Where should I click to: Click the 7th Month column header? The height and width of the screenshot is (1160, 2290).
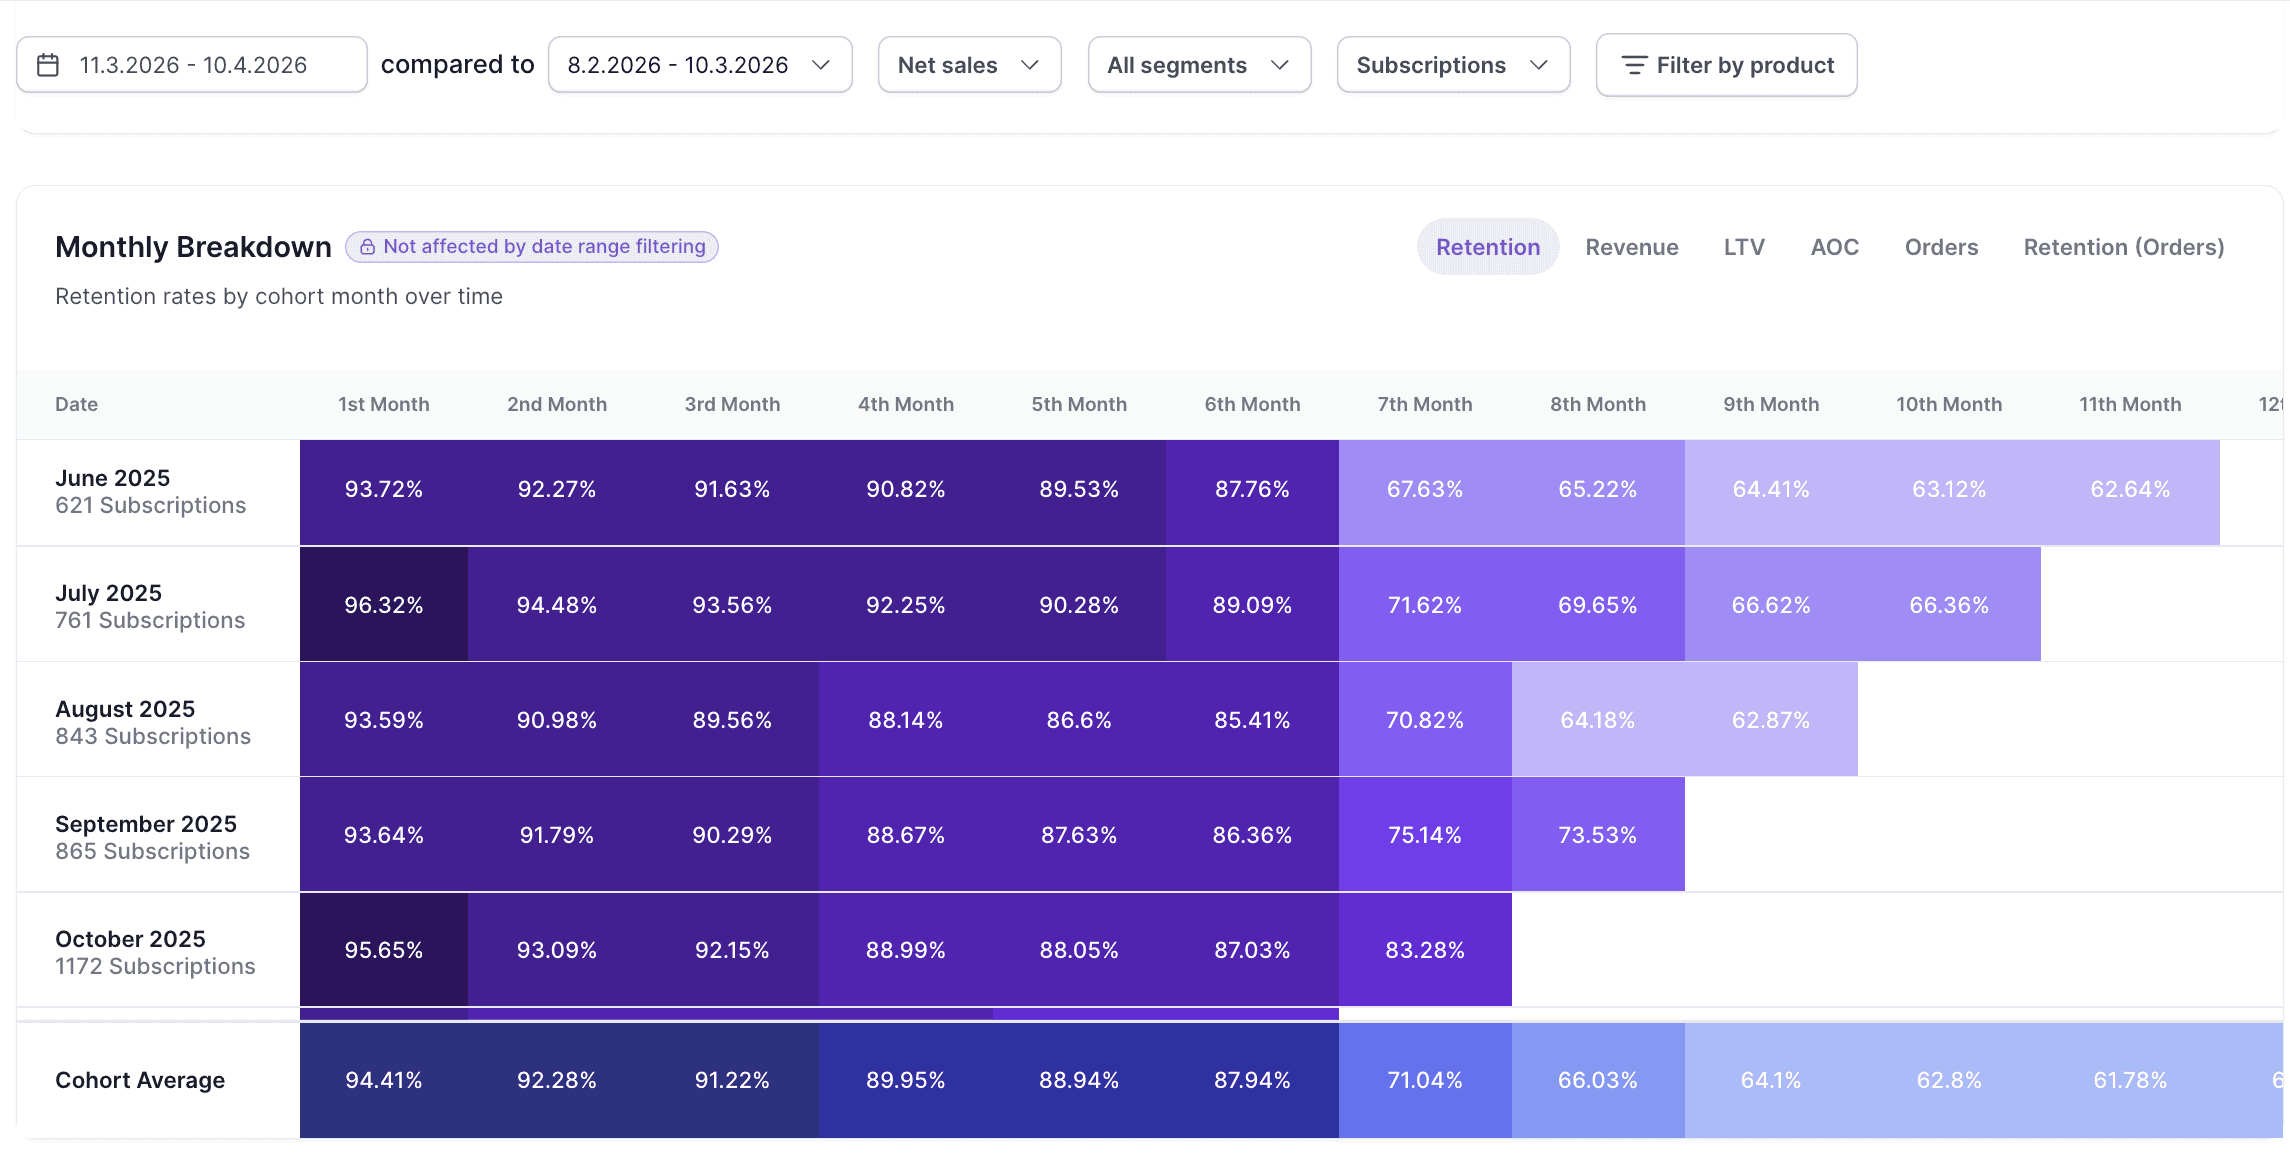coord(1424,404)
